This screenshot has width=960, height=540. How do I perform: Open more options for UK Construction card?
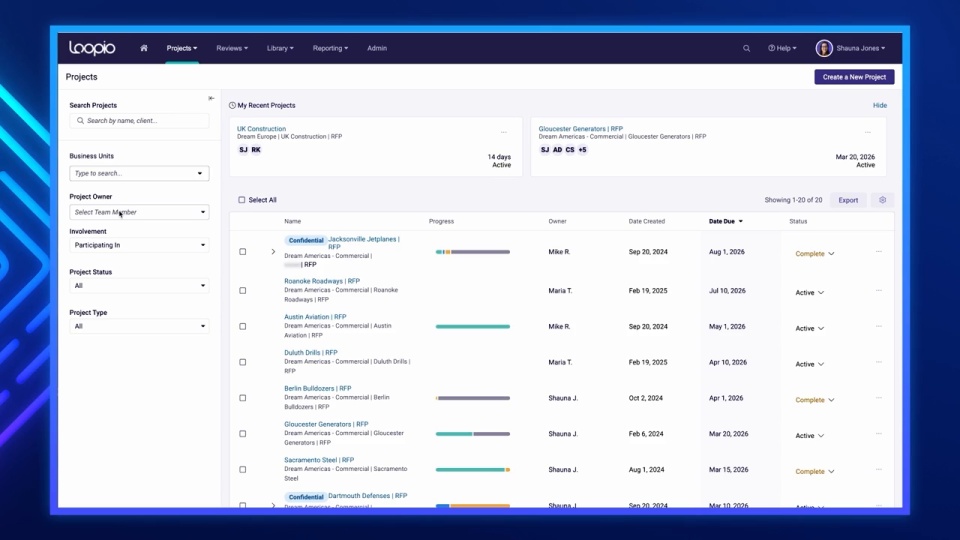coord(504,132)
